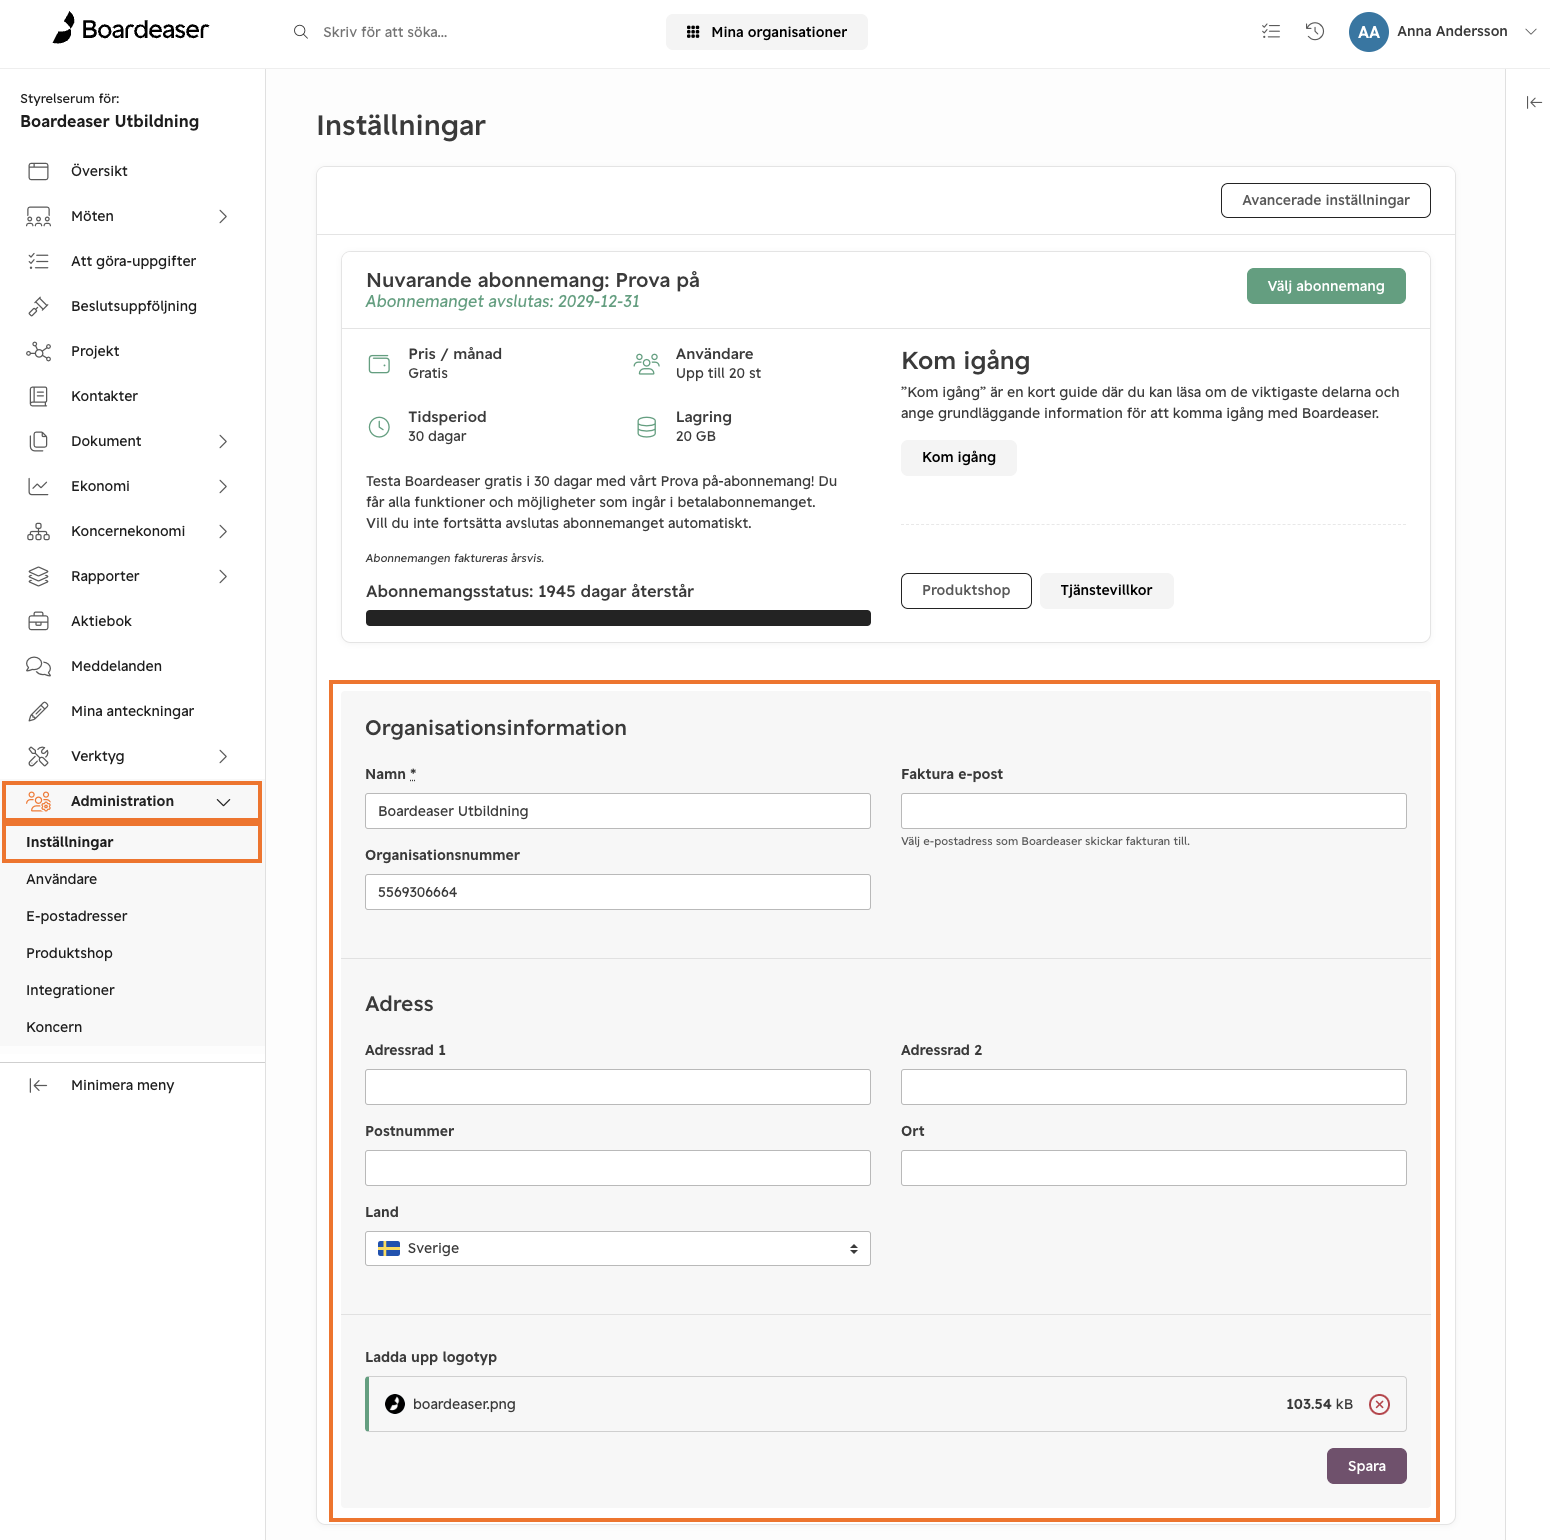Click the Projekt nodes icon
Screen dimensions: 1550x1540
coord(38,351)
